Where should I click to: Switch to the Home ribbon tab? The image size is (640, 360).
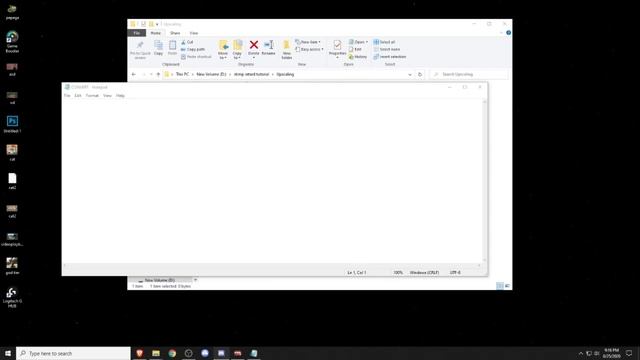coord(156,33)
